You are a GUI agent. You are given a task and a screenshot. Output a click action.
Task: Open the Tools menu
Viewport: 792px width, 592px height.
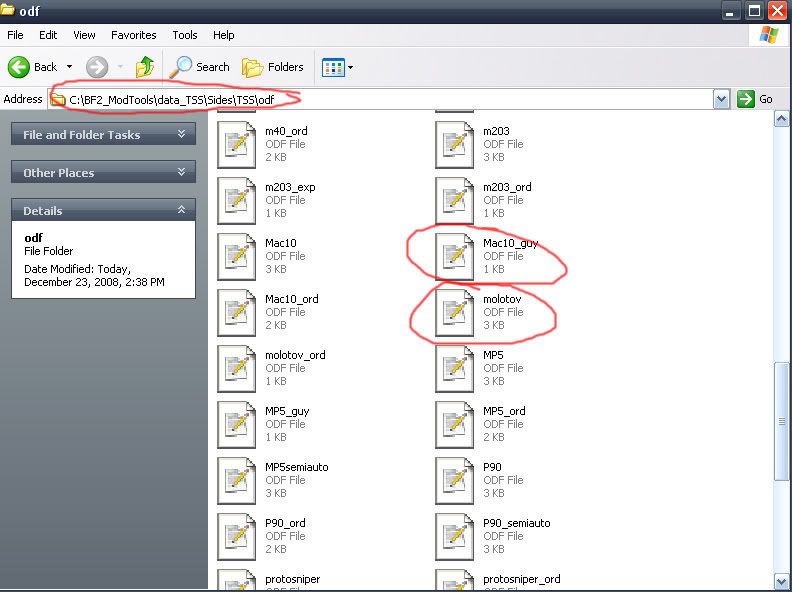(184, 35)
